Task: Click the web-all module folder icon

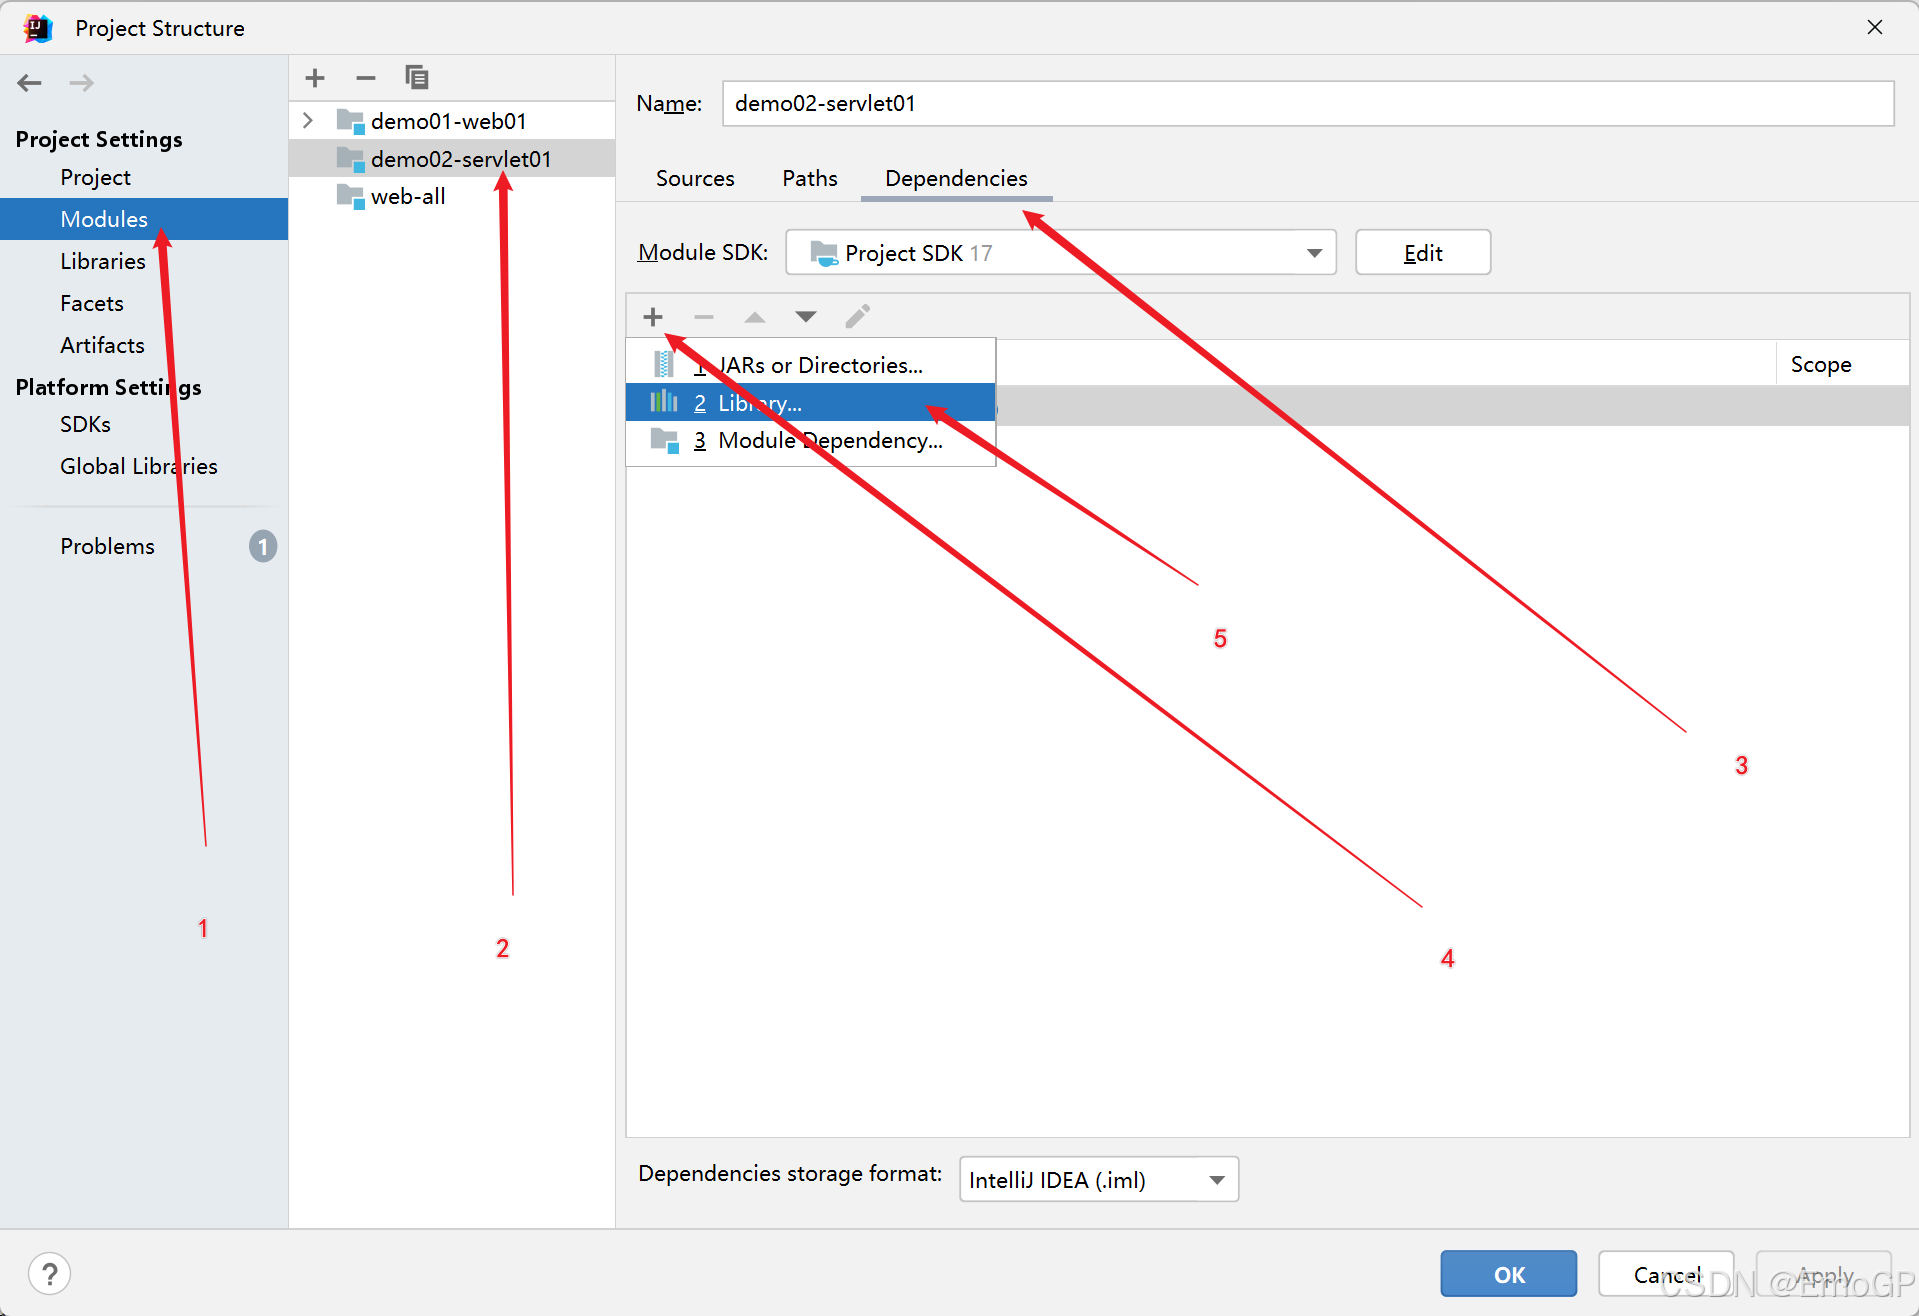Action: coord(350,196)
